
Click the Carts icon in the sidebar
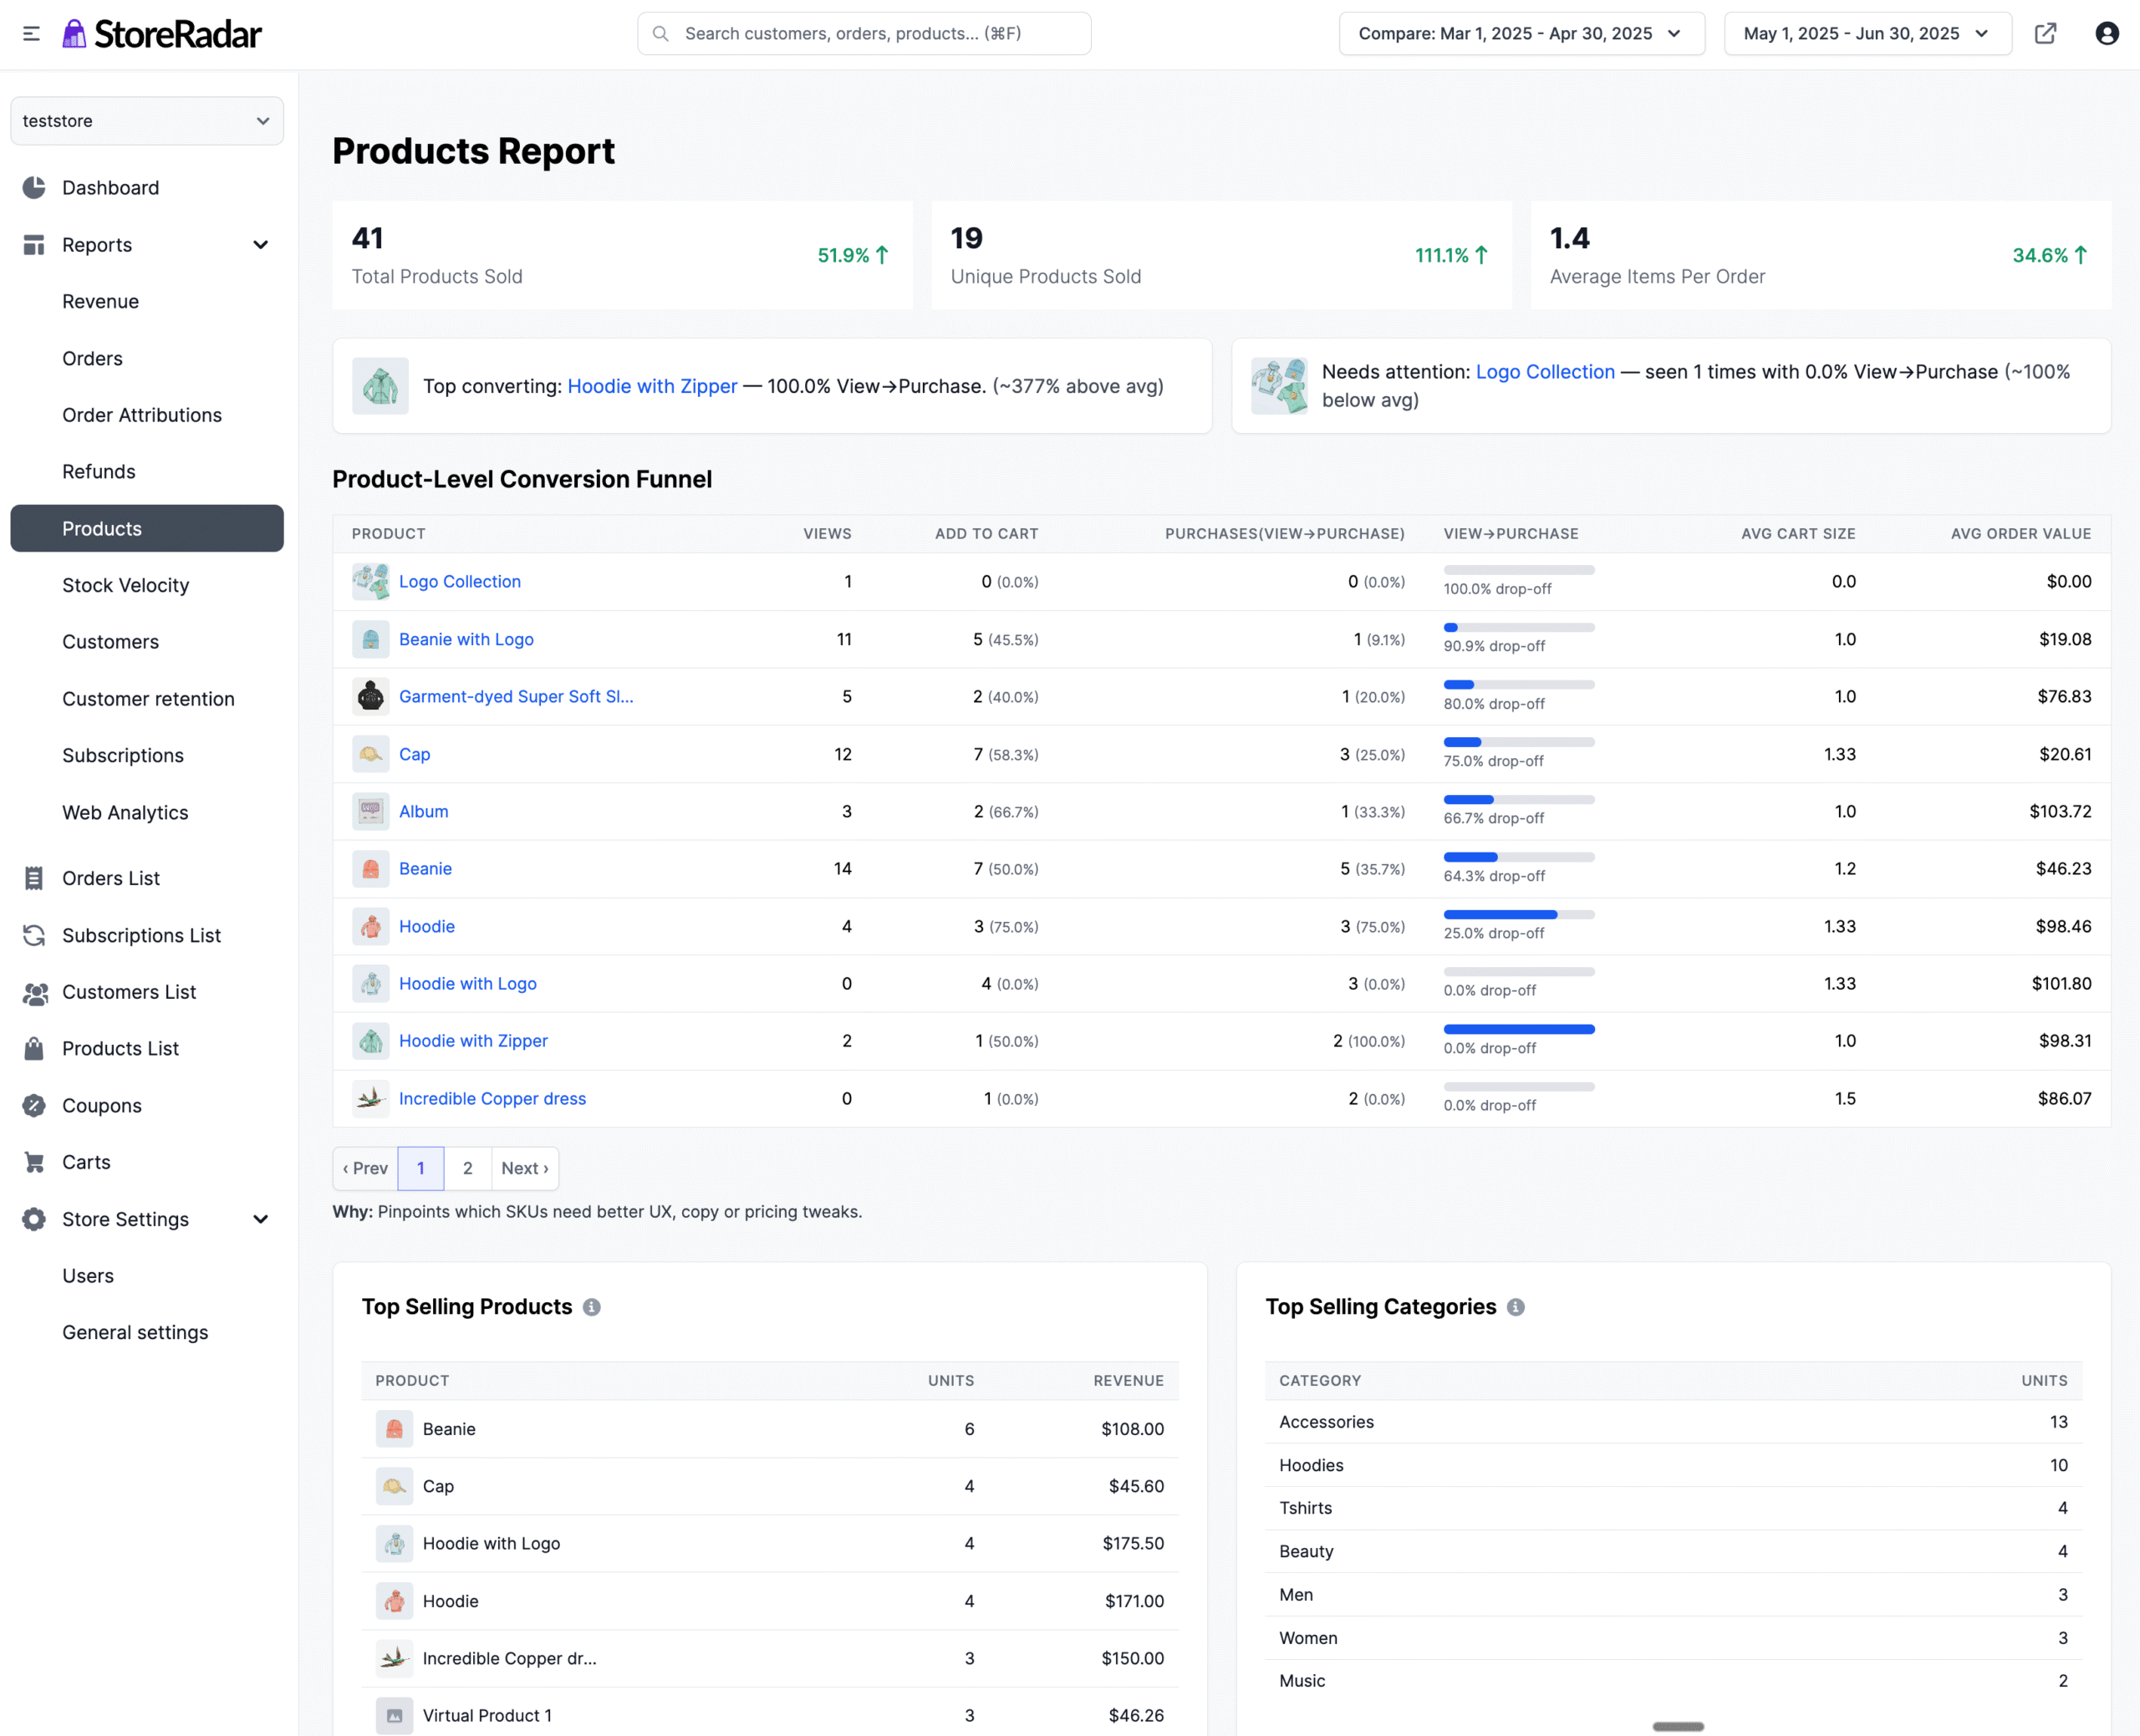34,1162
